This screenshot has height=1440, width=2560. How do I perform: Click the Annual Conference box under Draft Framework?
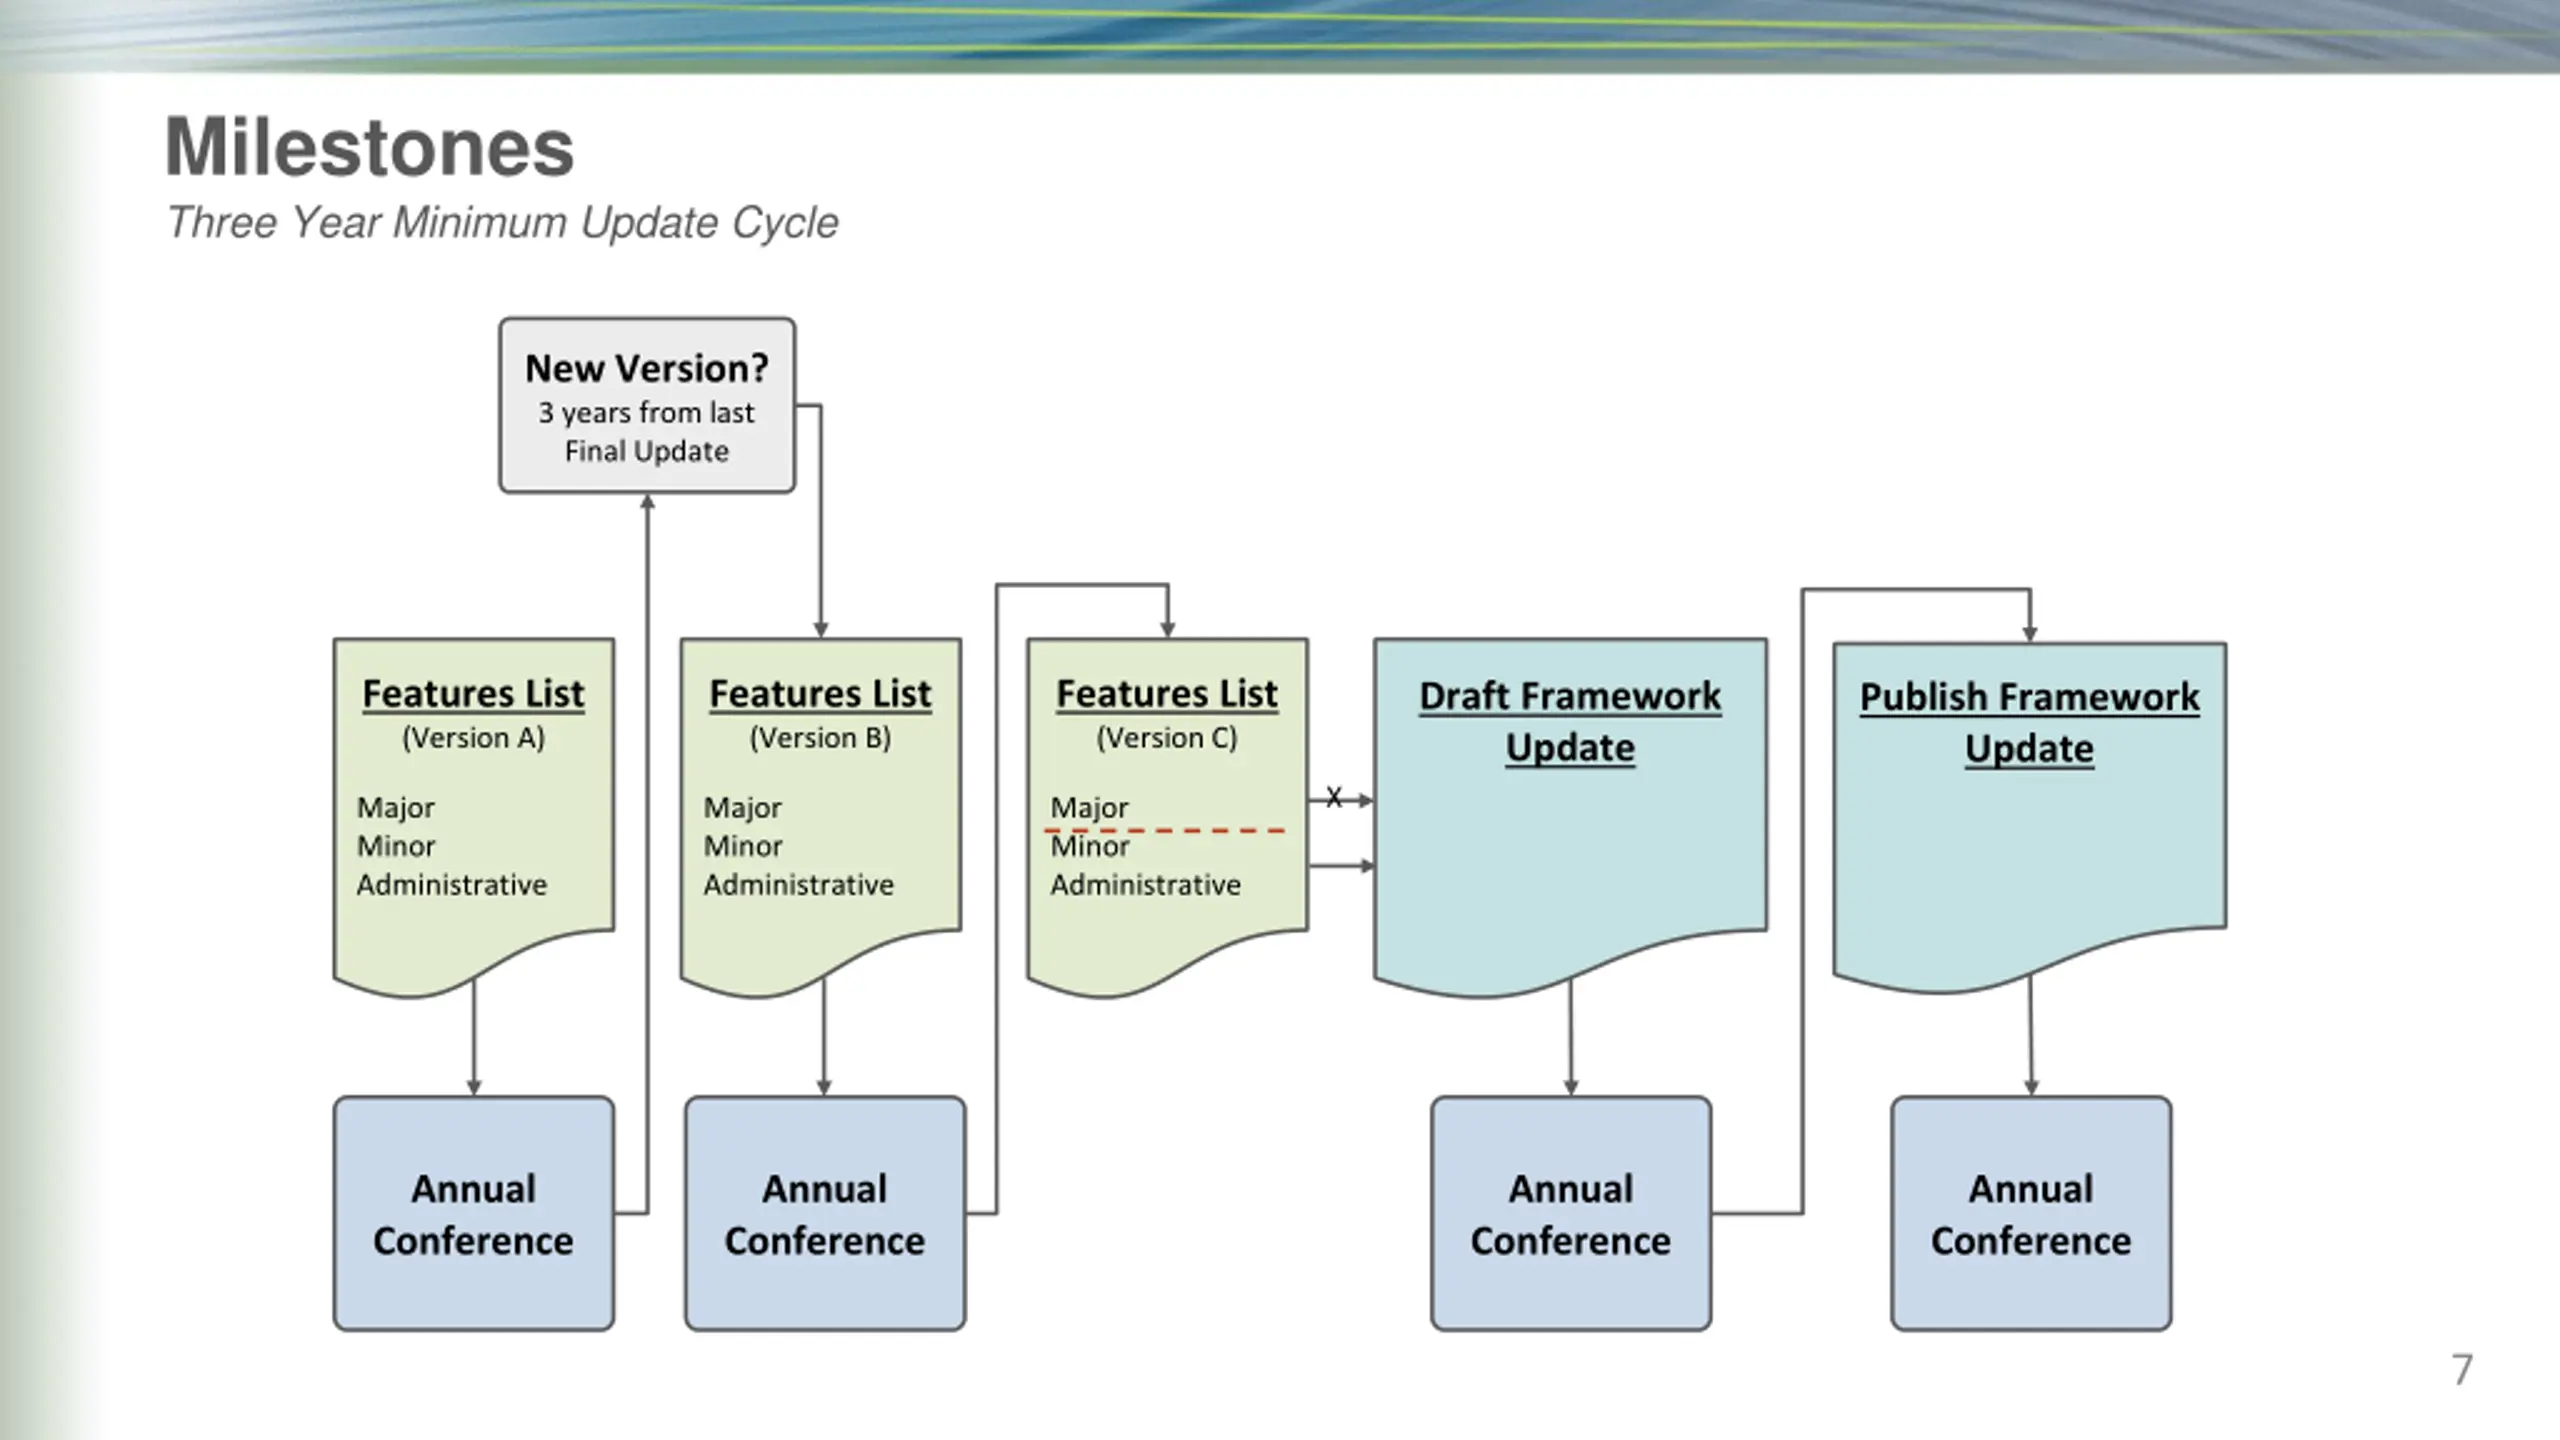pos(1570,1213)
